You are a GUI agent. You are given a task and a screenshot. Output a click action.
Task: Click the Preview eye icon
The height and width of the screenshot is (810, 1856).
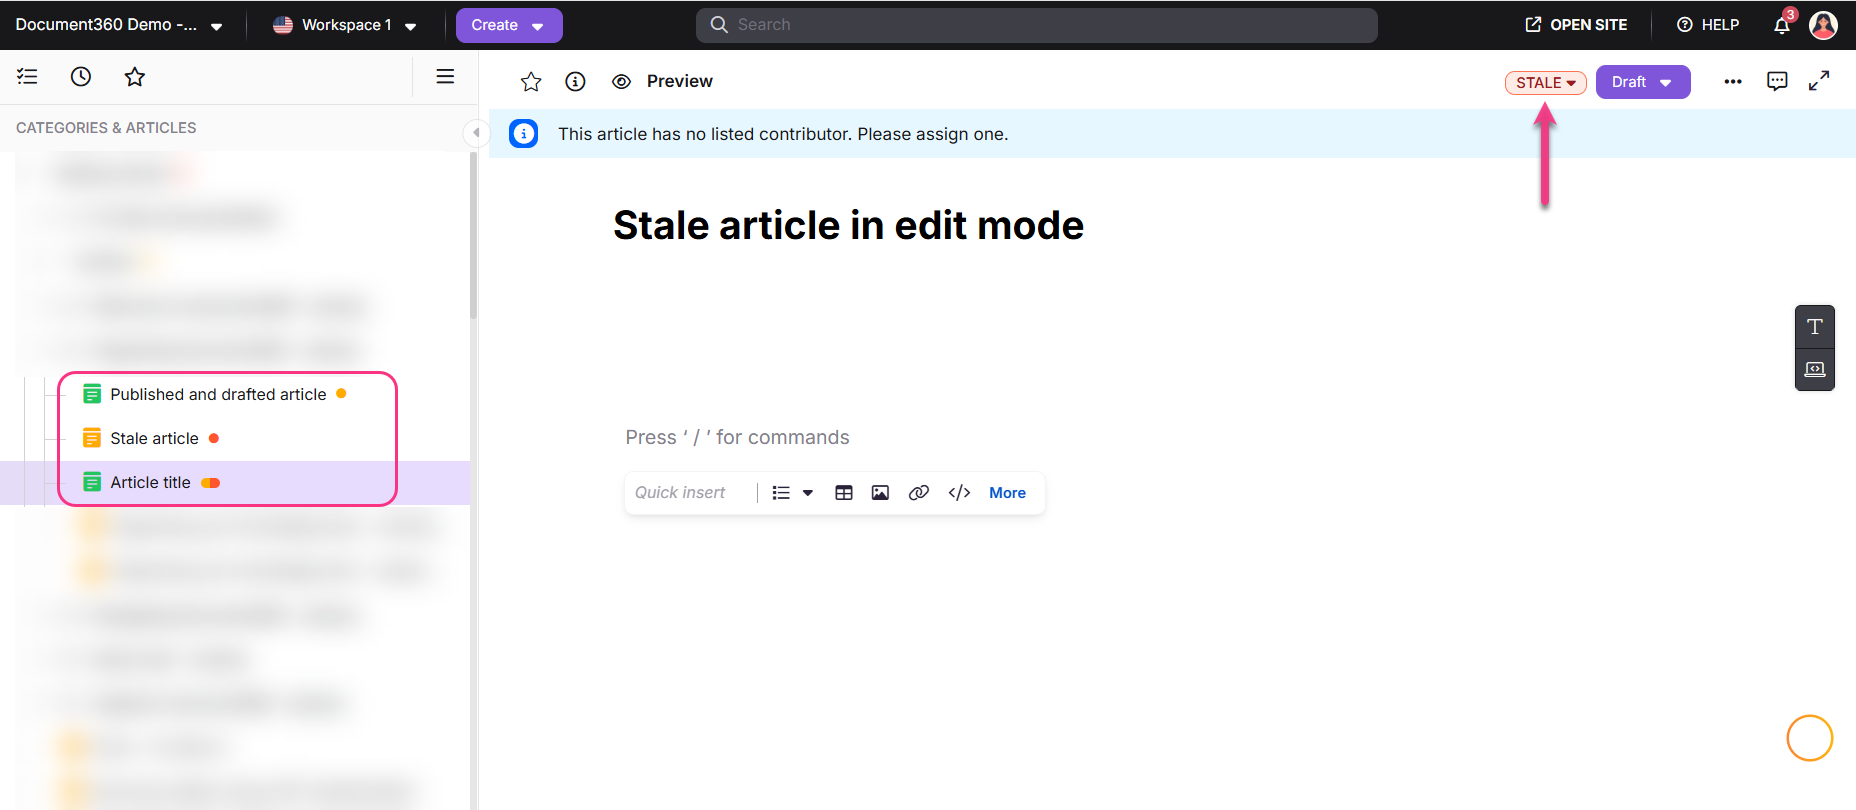tap(621, 82)
